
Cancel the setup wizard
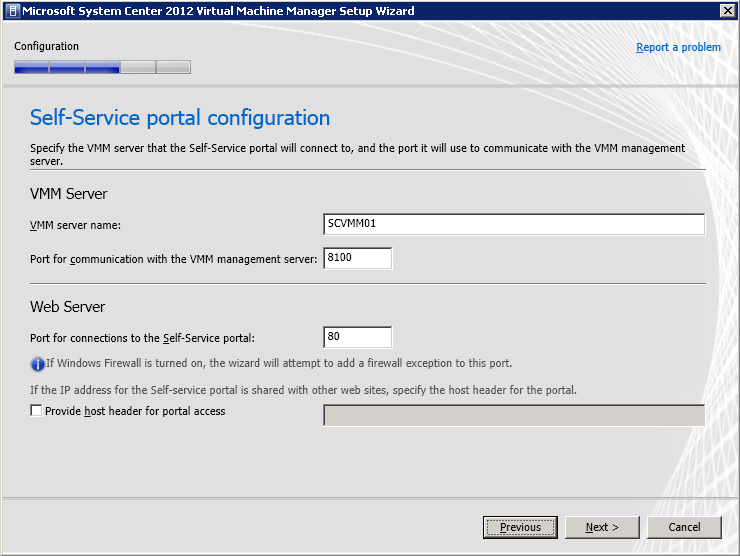coord(684,527)
